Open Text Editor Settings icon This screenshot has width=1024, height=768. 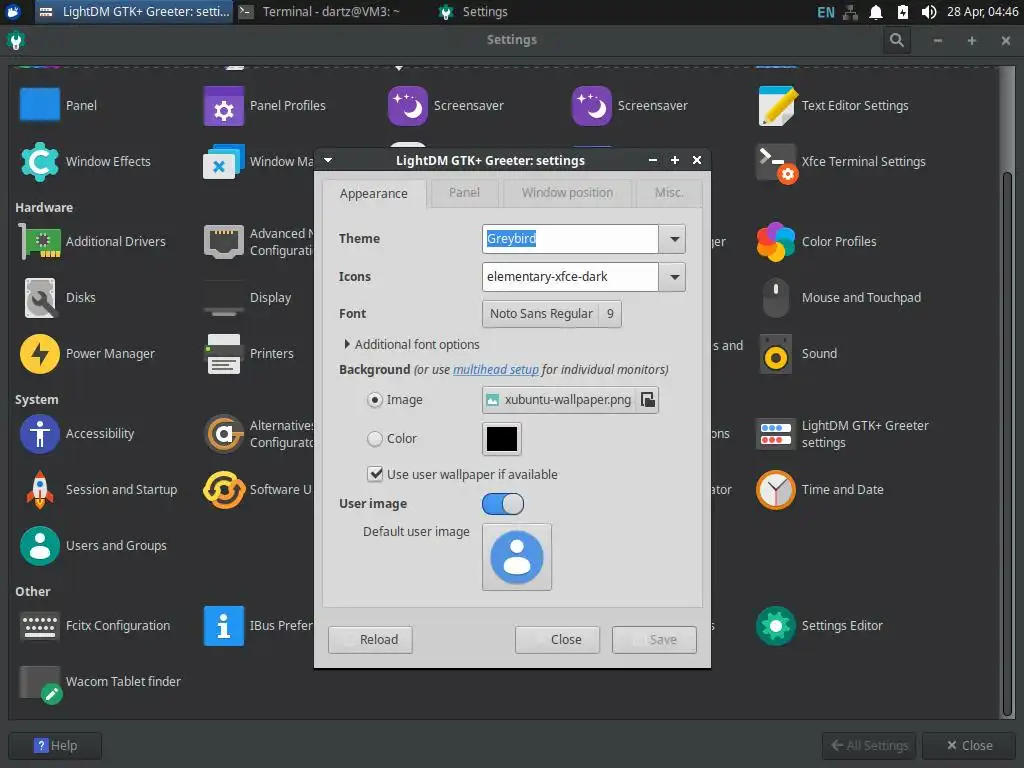point(776,105)
